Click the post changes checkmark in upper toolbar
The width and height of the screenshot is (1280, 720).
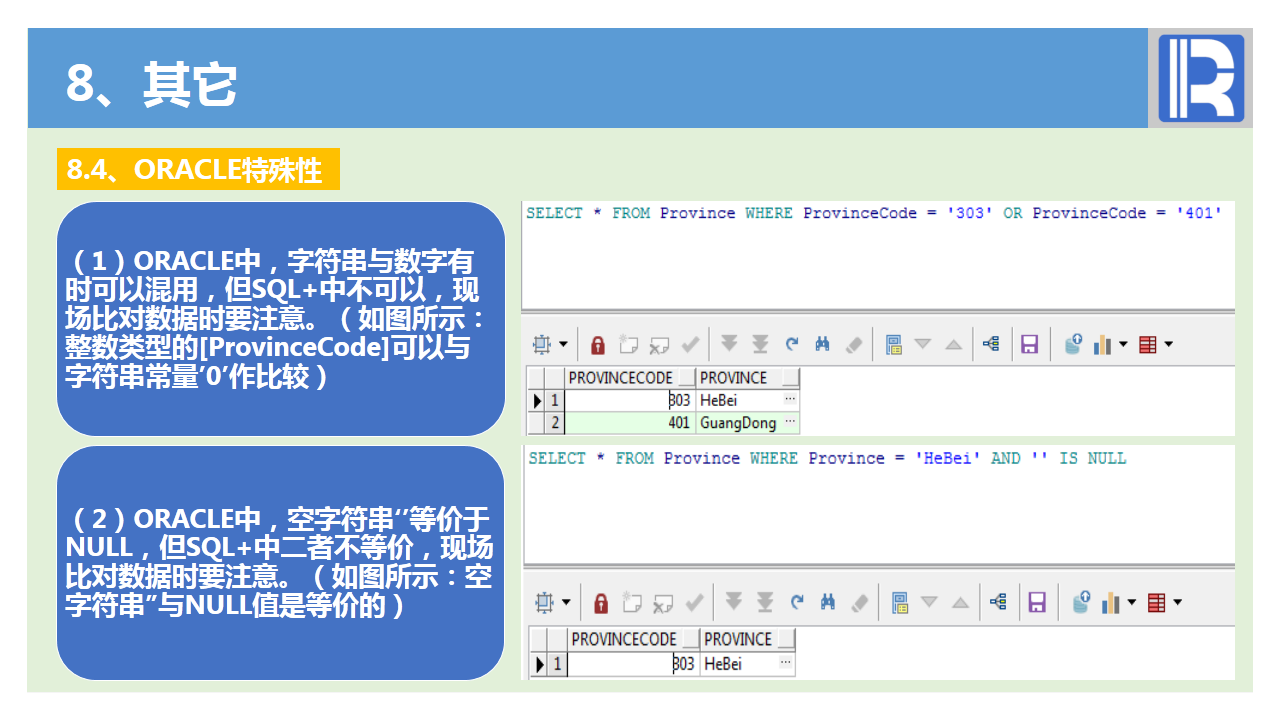point(689,345)
